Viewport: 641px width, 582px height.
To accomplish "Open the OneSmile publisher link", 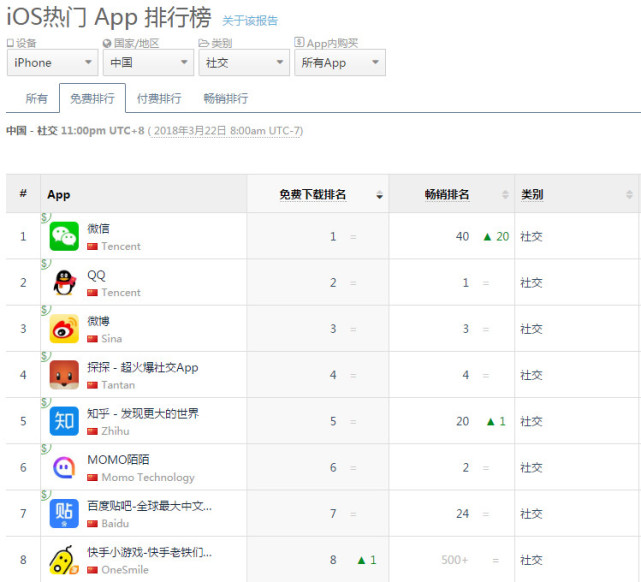I will pos(125,570).
